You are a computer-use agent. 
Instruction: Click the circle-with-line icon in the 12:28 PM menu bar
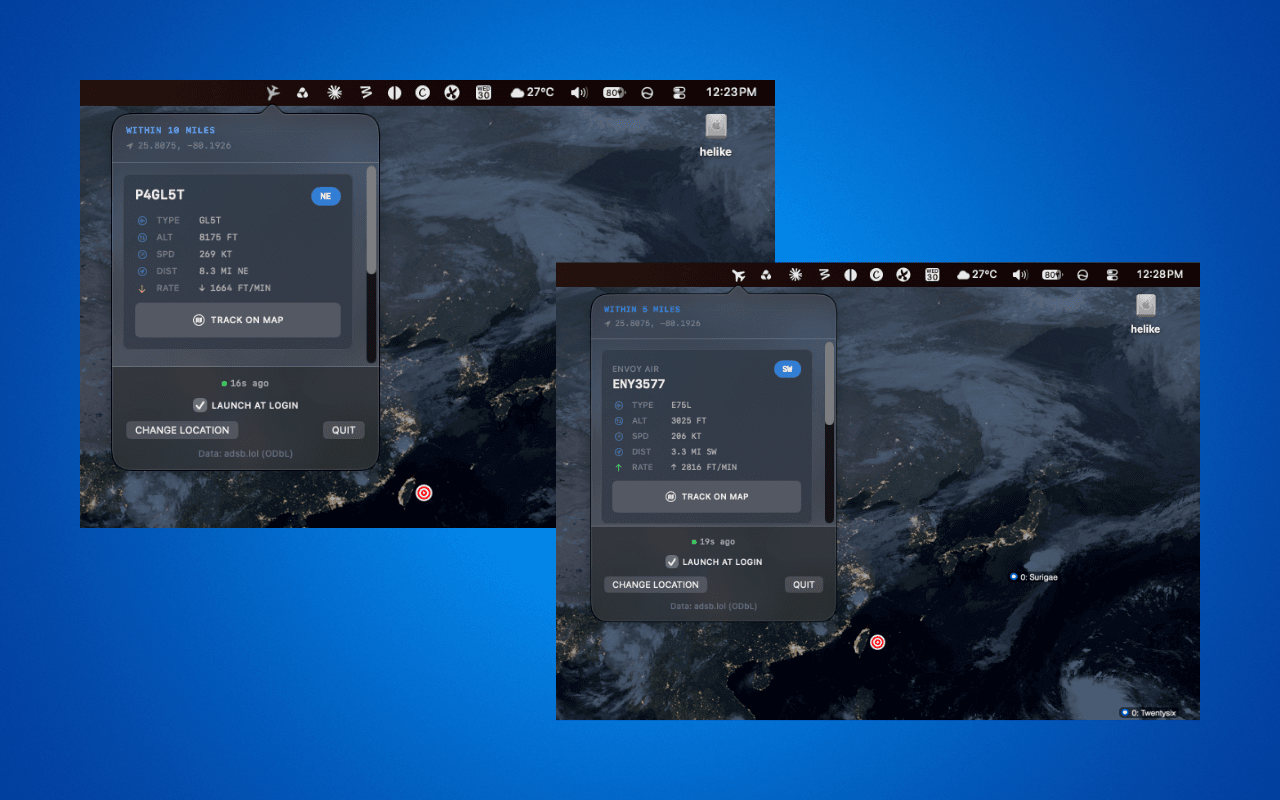click(1082, 275)
